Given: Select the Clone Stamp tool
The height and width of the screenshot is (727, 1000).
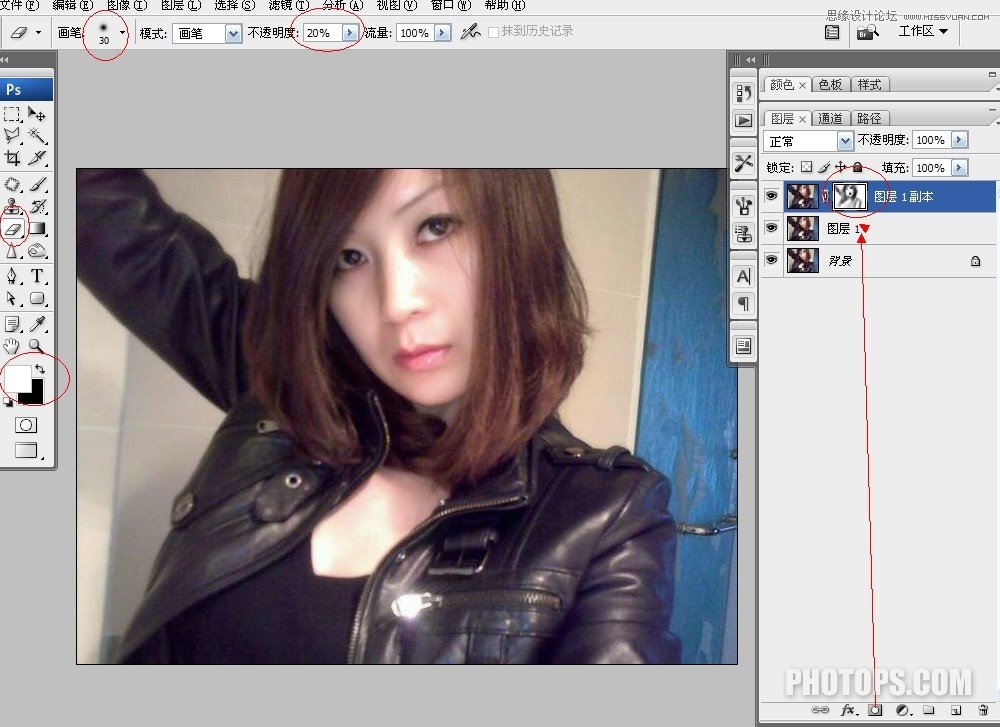Looking at the screenshot, I should click(x=12, y=206).
